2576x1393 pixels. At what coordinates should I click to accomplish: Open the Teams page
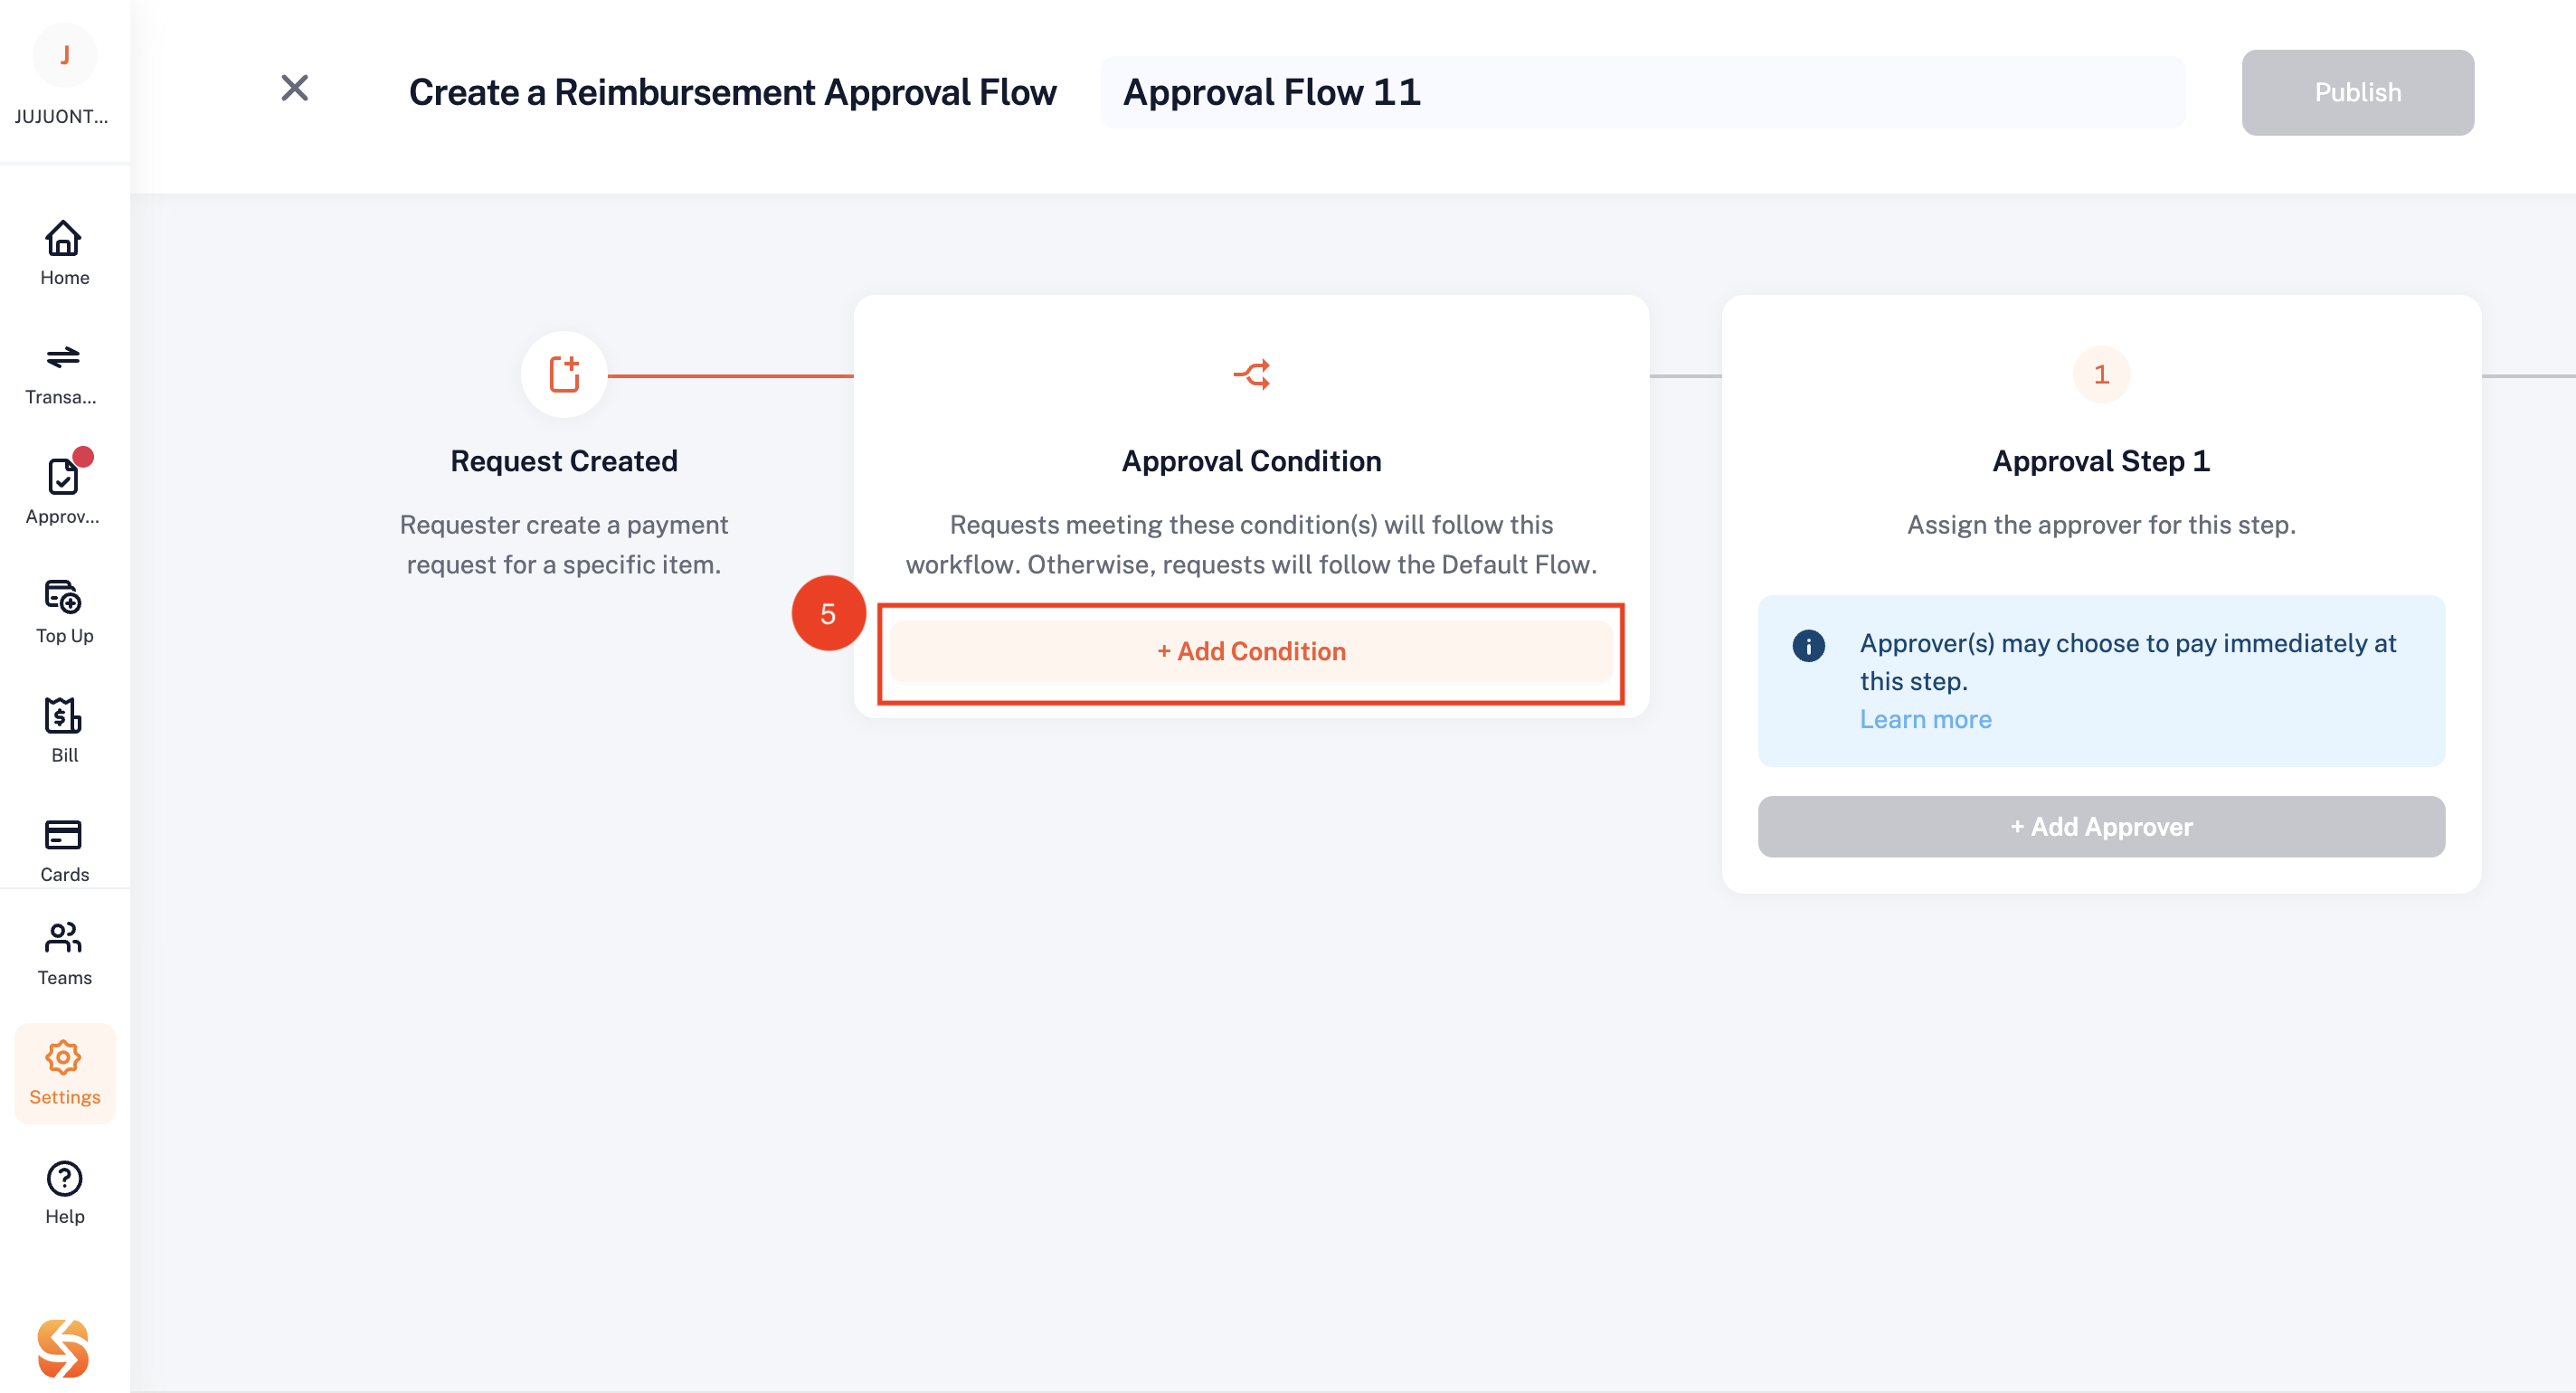point(64,954)
